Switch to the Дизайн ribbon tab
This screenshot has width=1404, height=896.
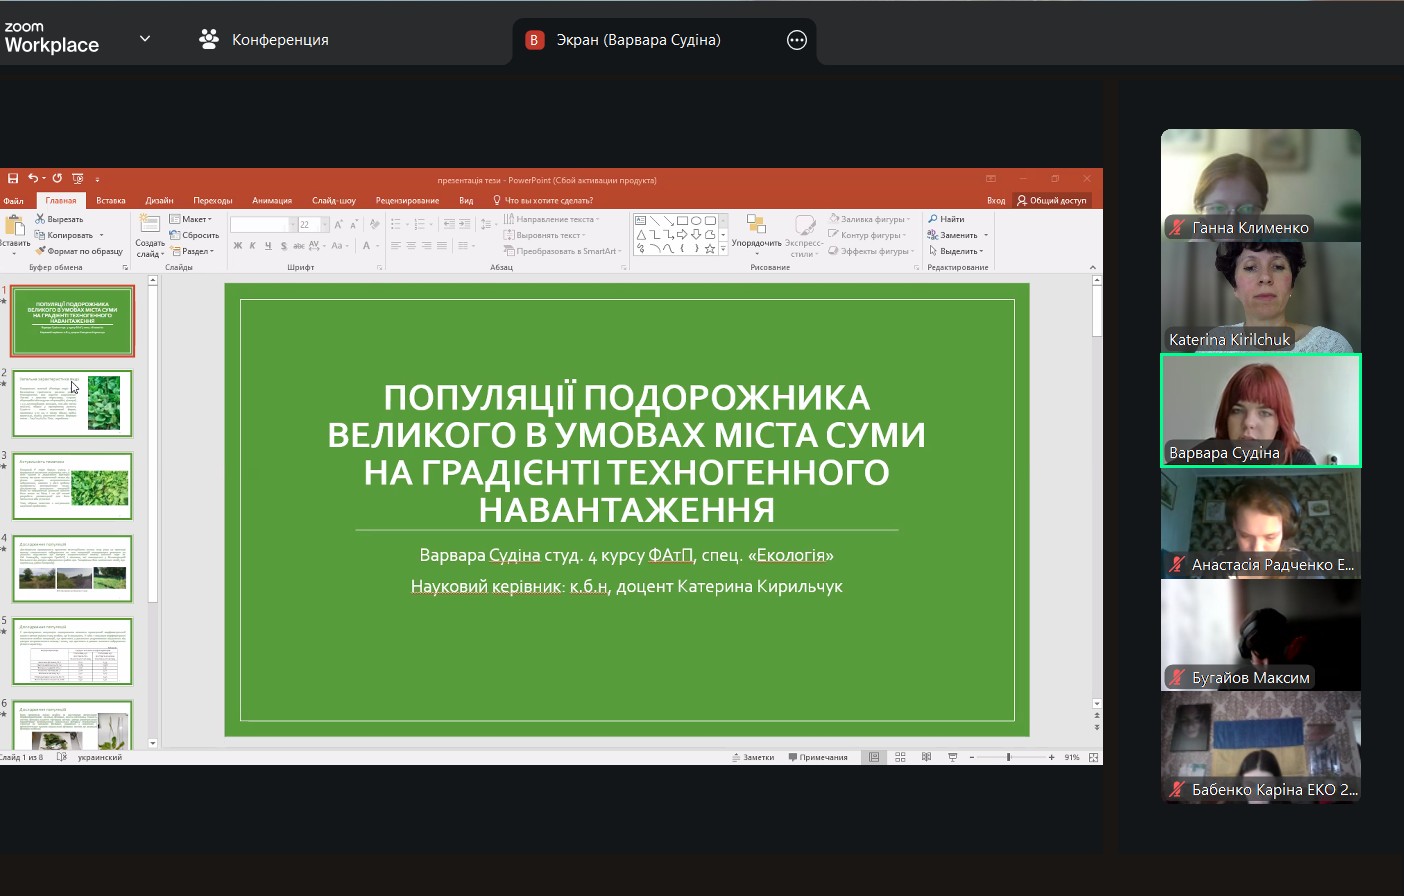[x=159, y=200]
